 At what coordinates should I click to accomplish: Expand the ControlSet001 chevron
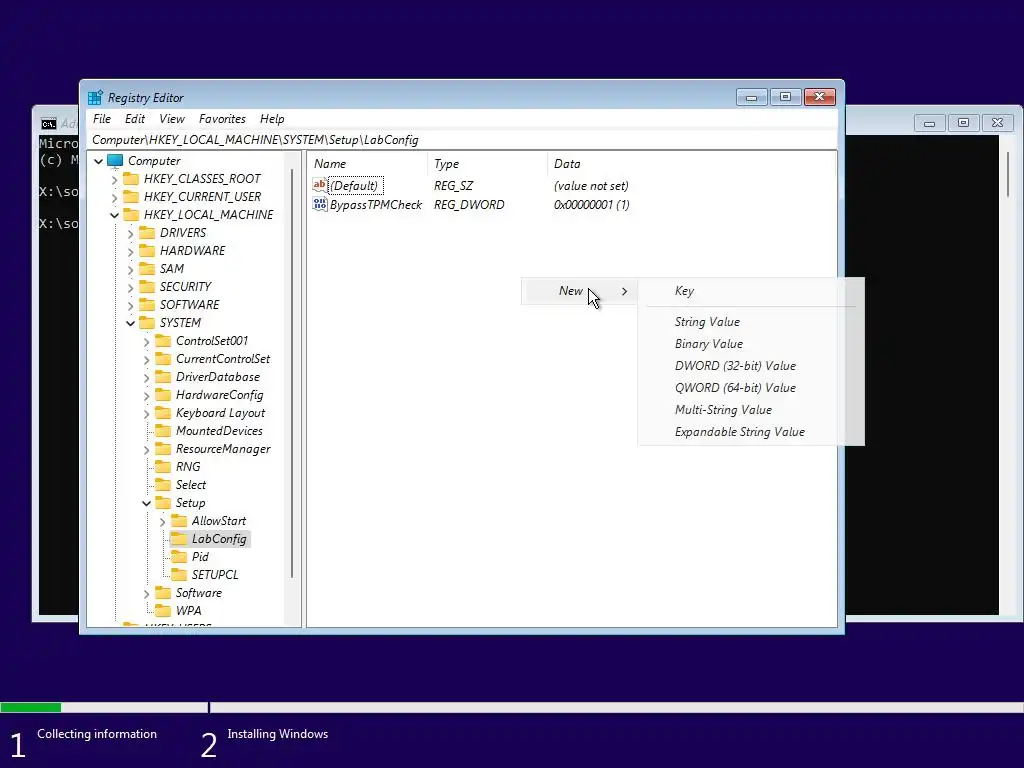(147, 341)
